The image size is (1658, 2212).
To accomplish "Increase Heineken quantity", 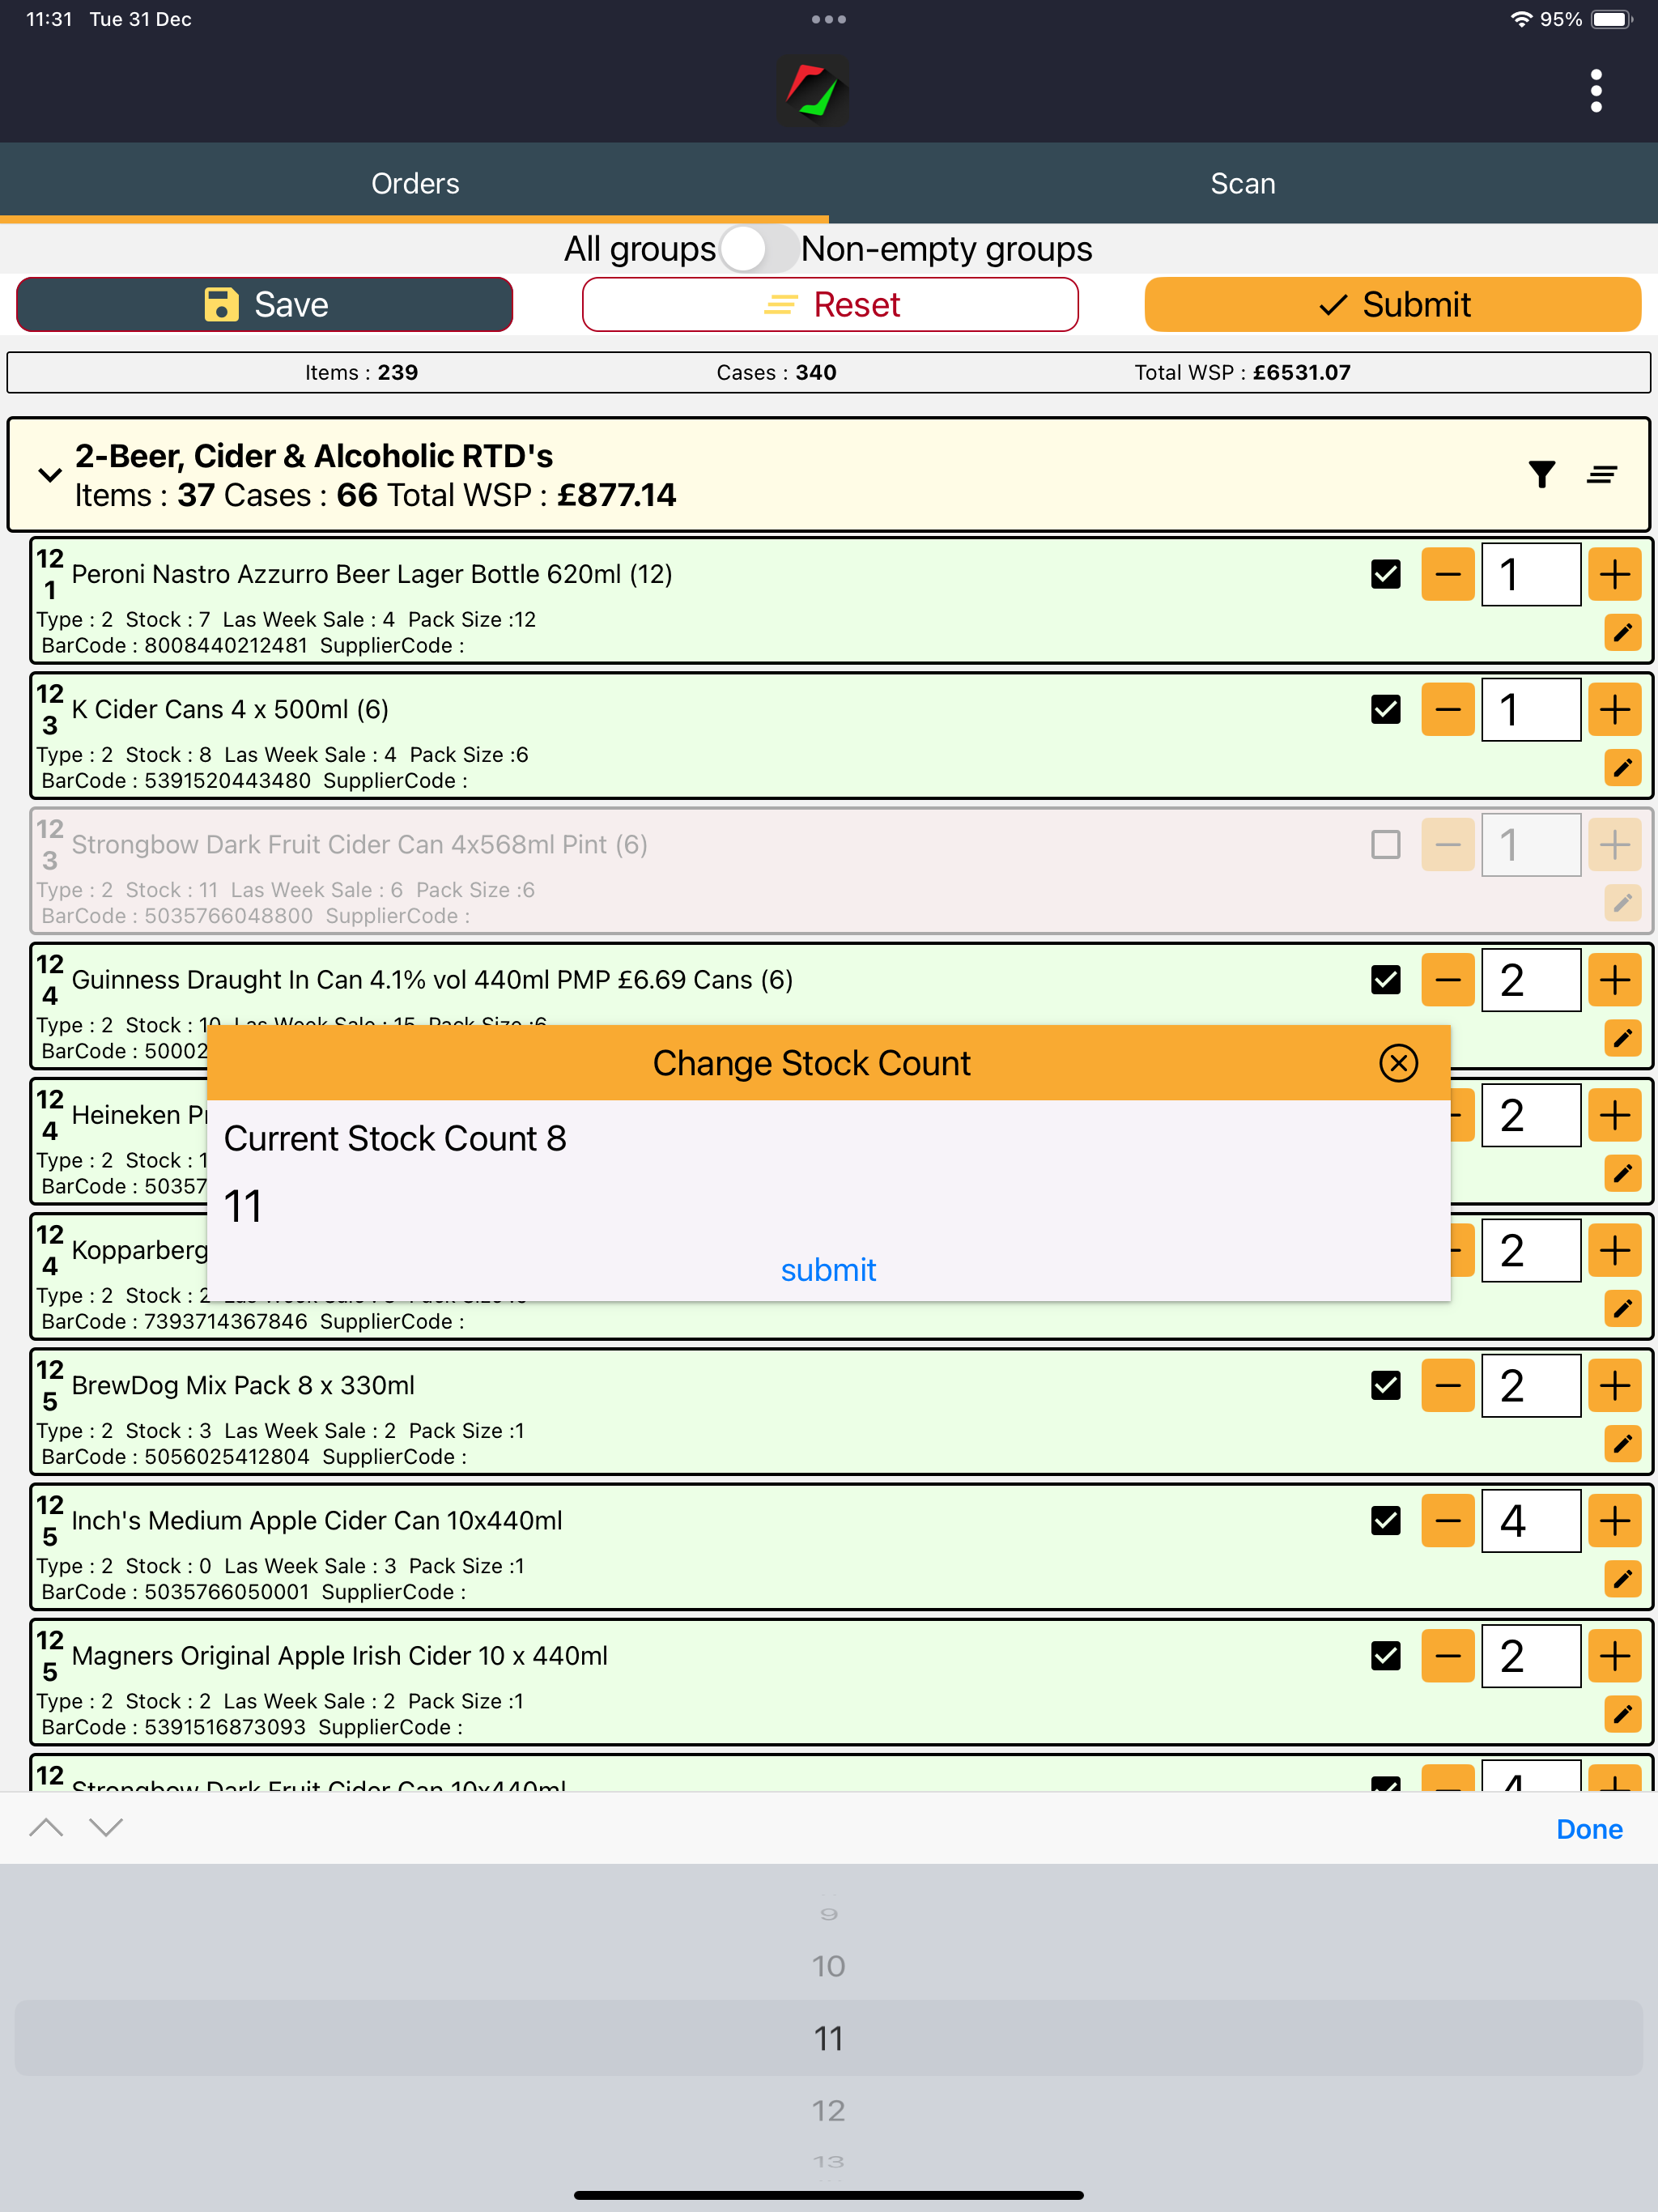I will point(1614,1115).
